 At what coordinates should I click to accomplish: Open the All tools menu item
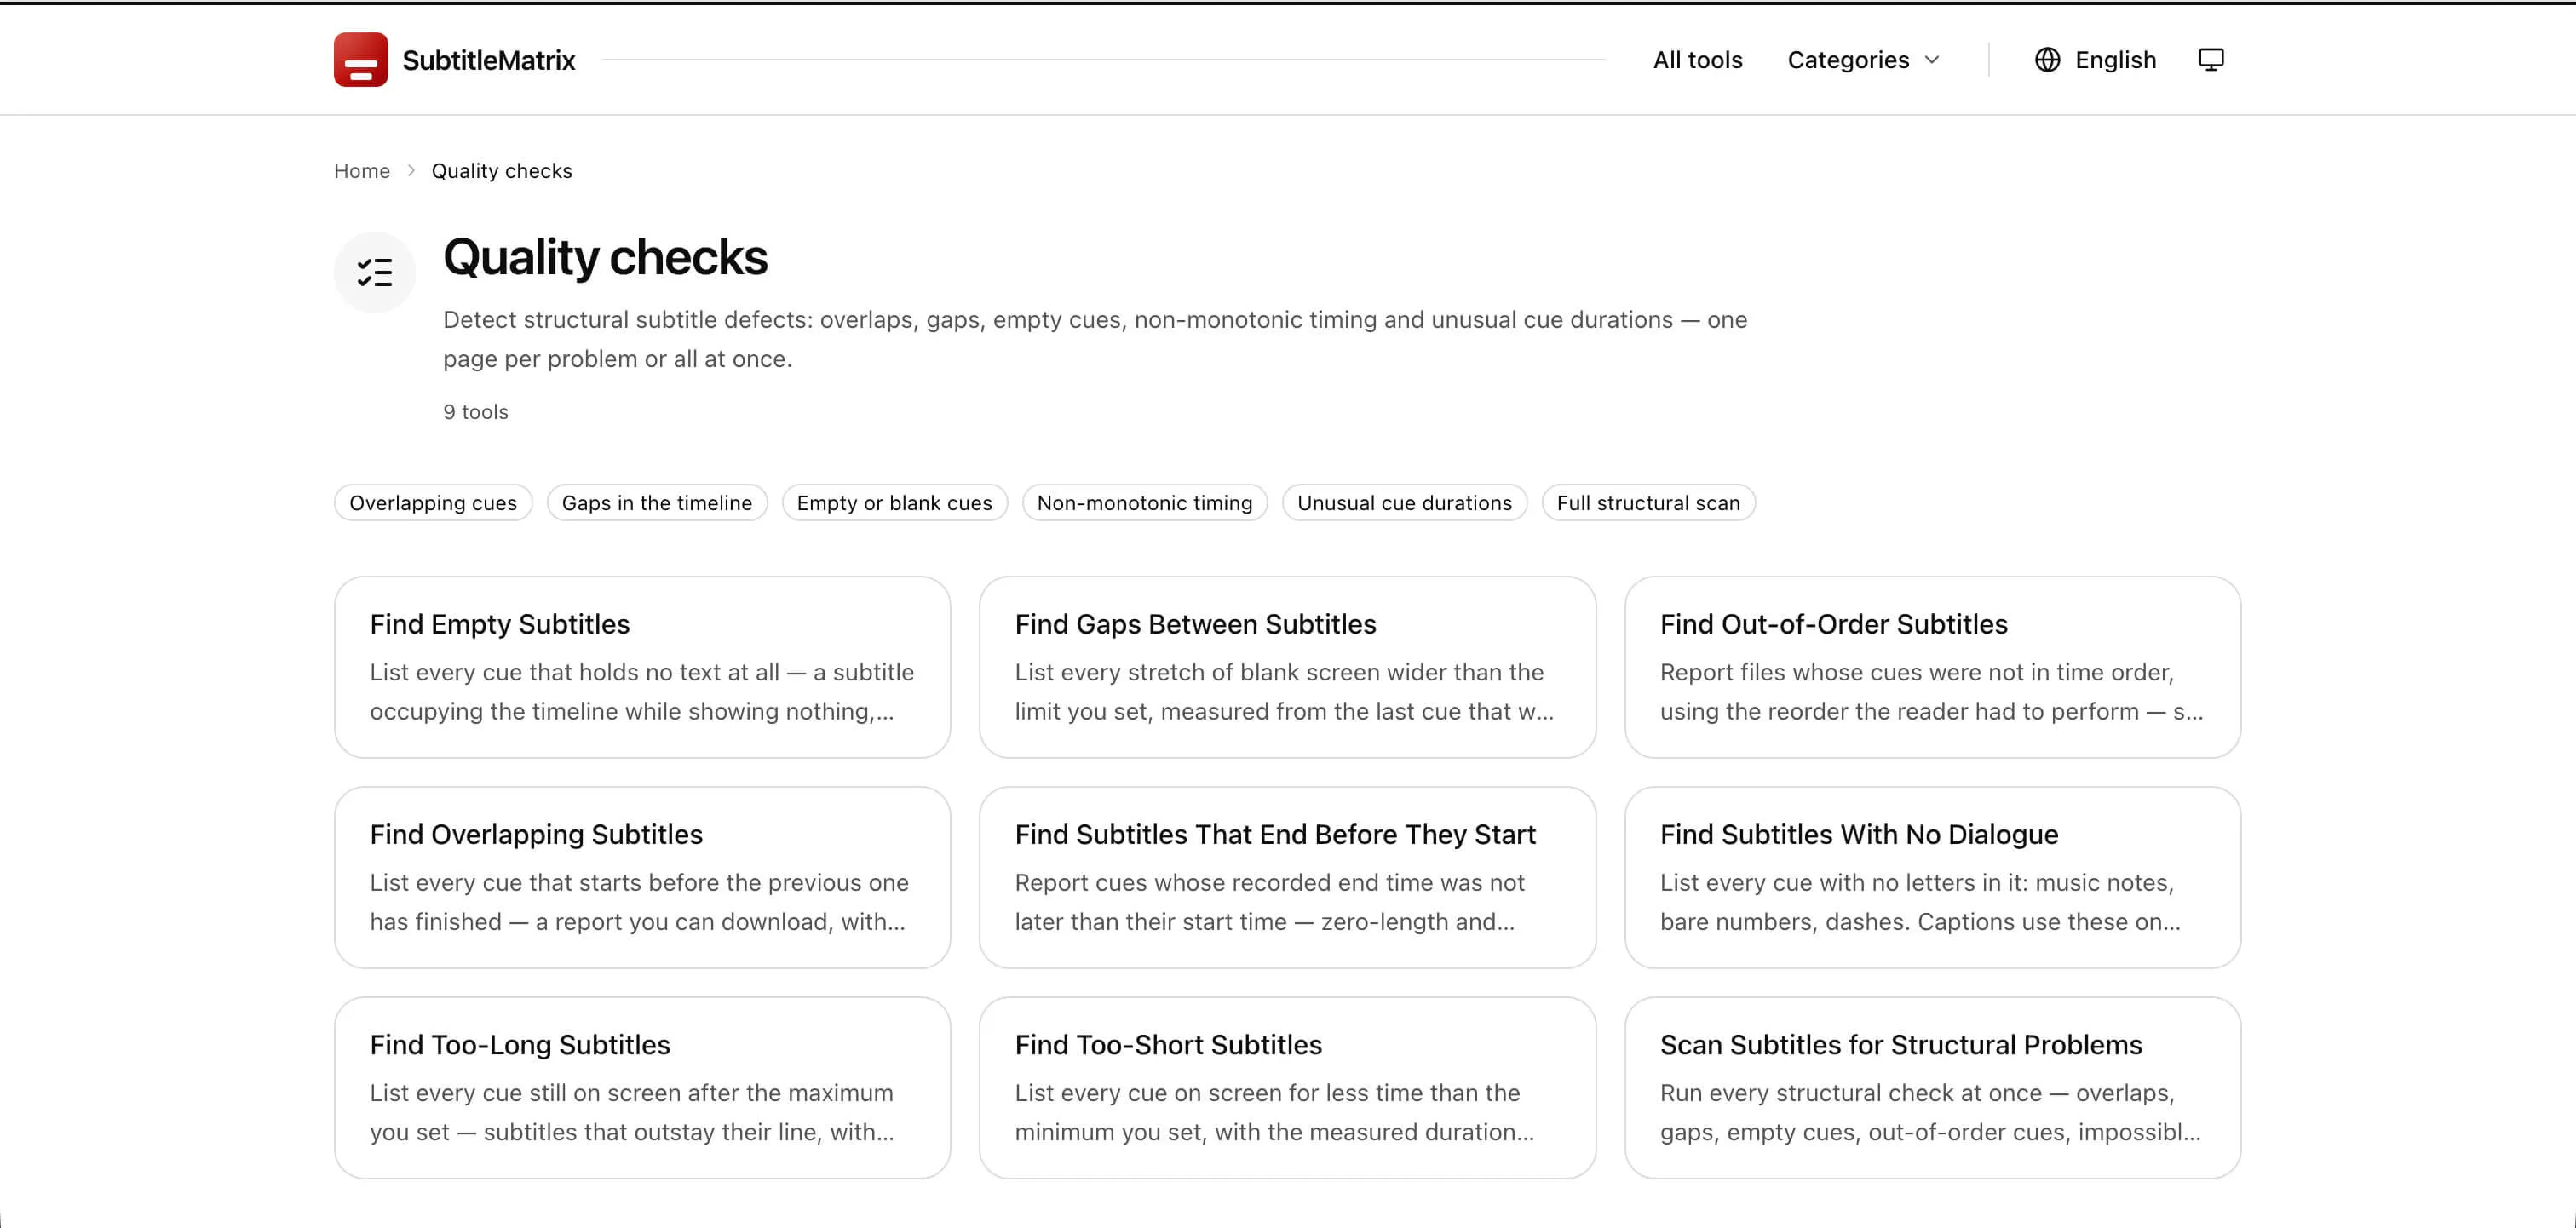click(x=1697, y=60)
